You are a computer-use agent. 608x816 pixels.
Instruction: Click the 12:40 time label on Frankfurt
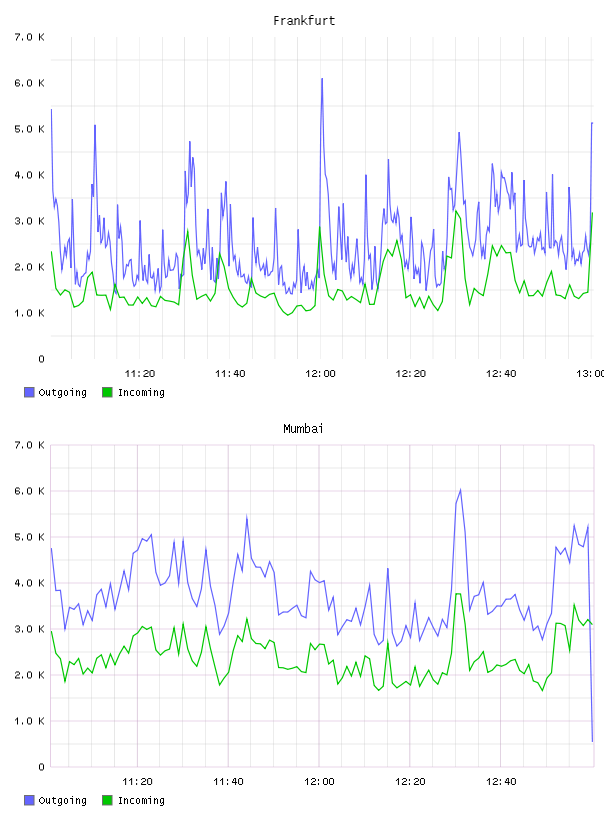tap(501, 373)
